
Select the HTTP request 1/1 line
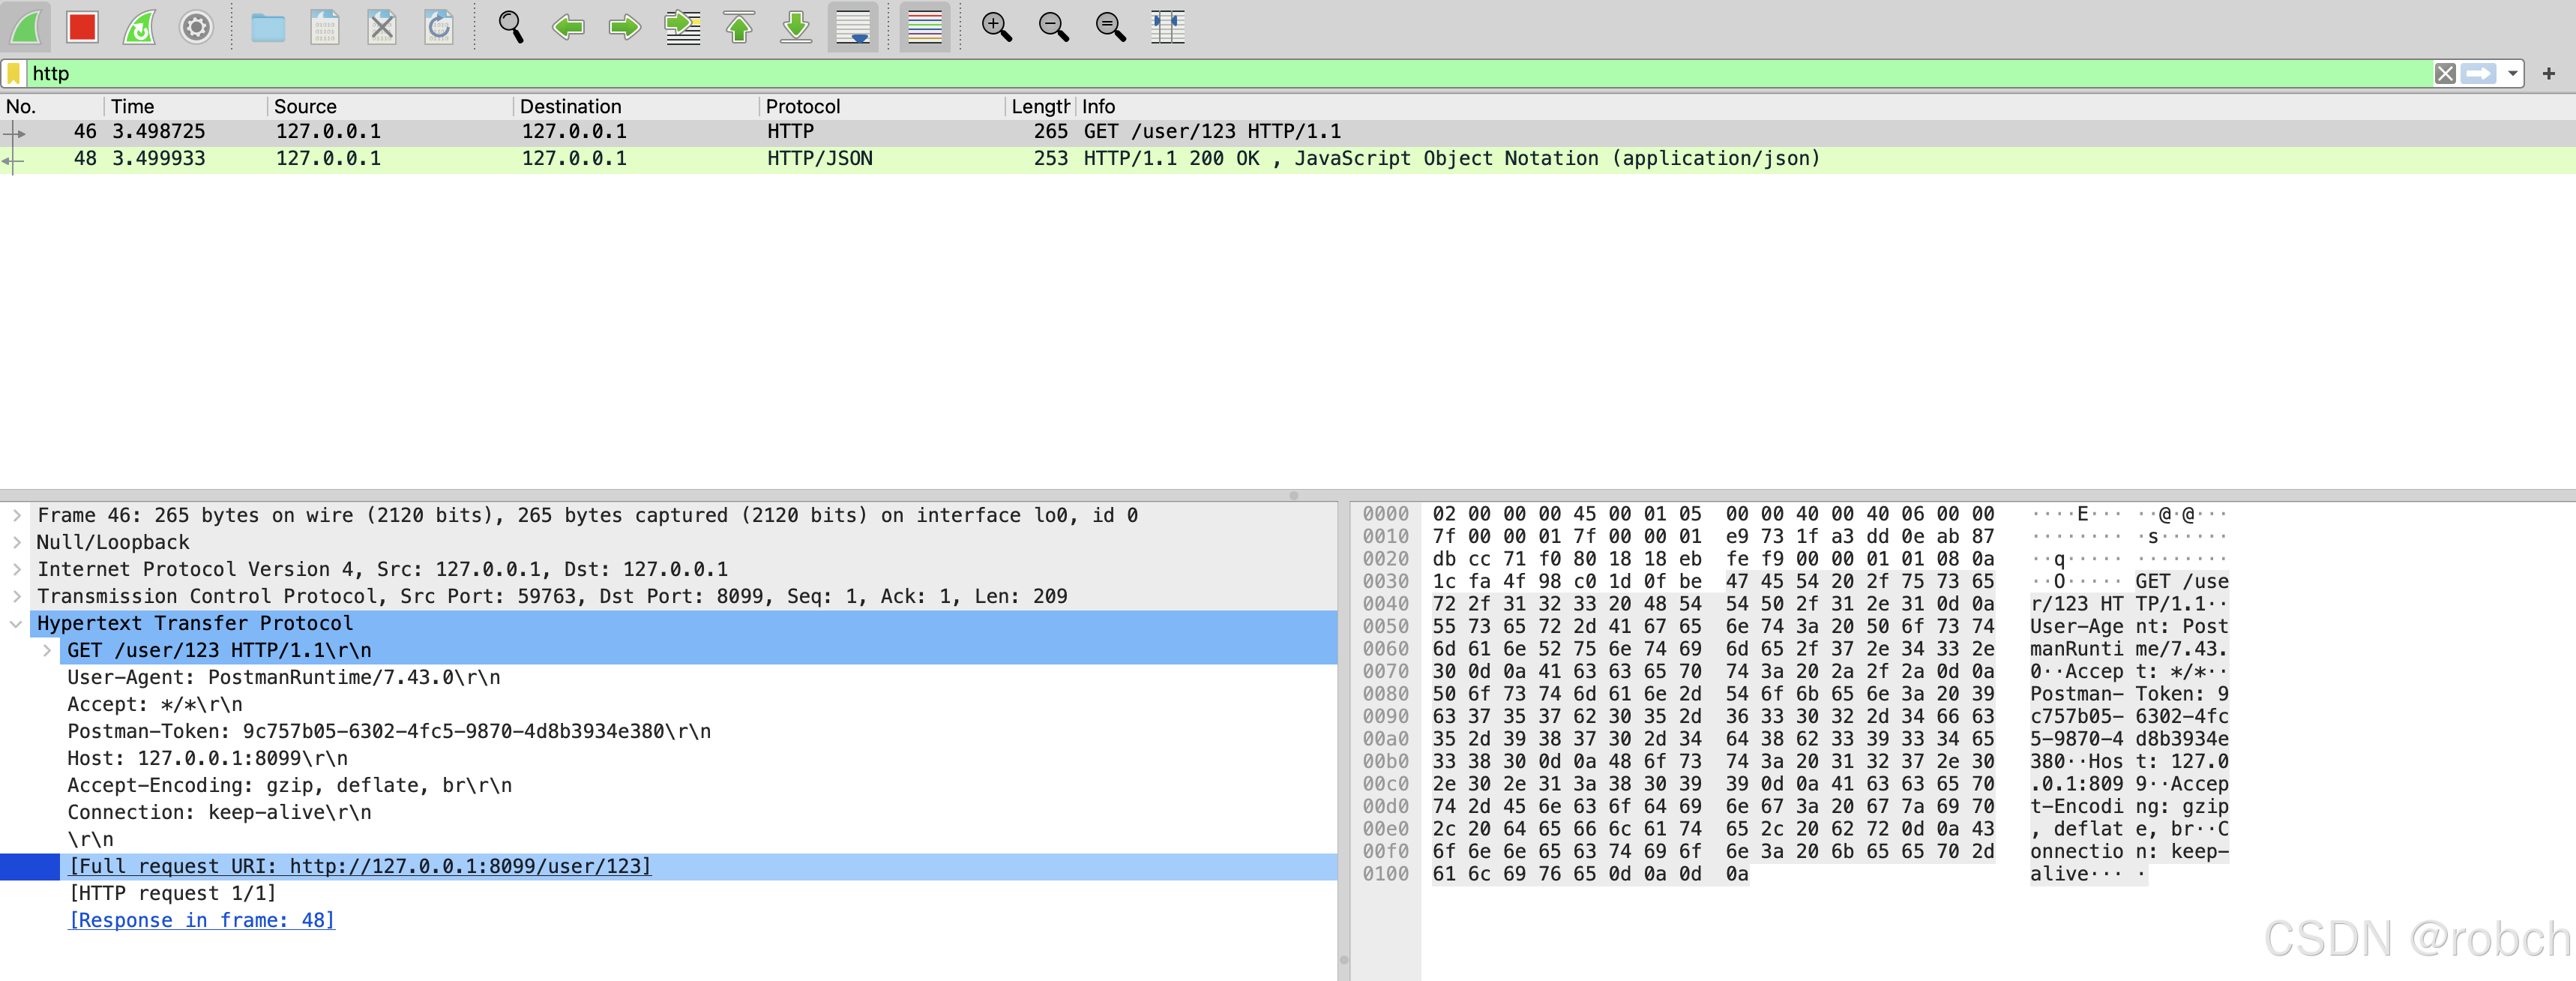[x=172, y=894]
